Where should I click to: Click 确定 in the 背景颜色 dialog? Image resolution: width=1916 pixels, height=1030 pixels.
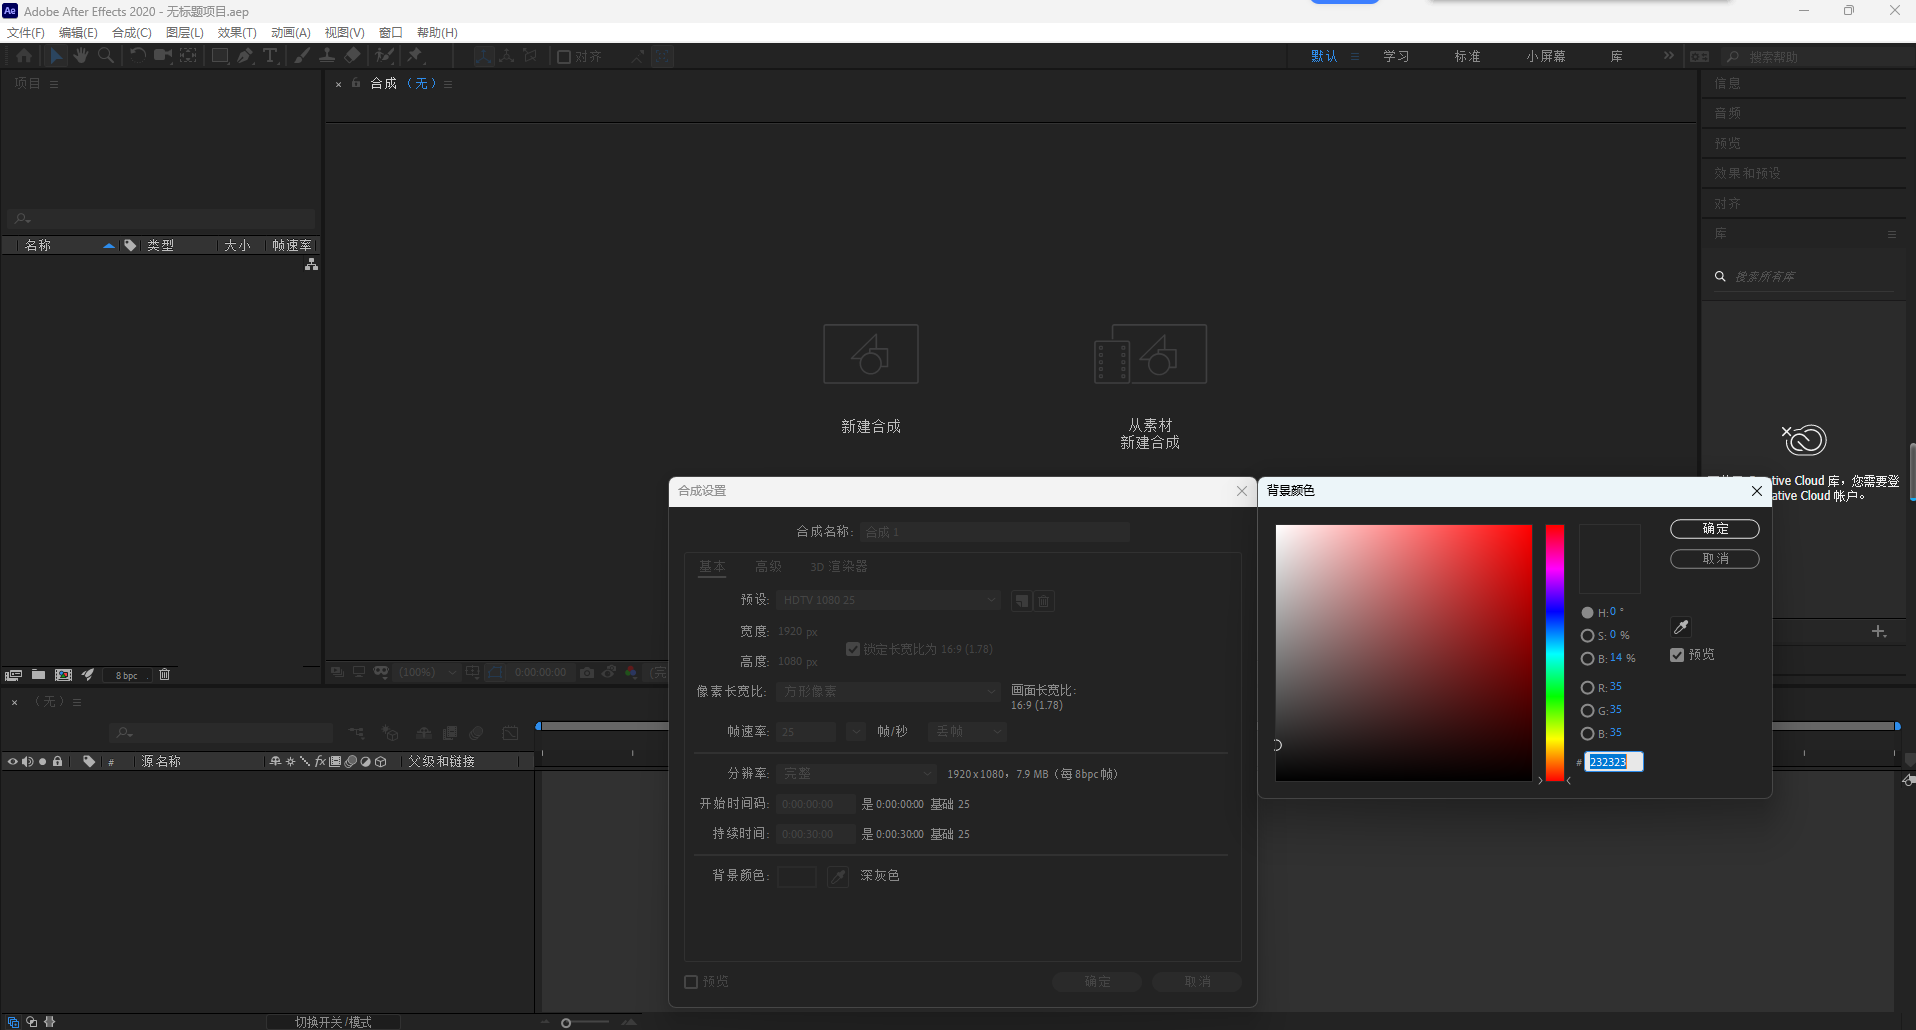point(1714,529)
